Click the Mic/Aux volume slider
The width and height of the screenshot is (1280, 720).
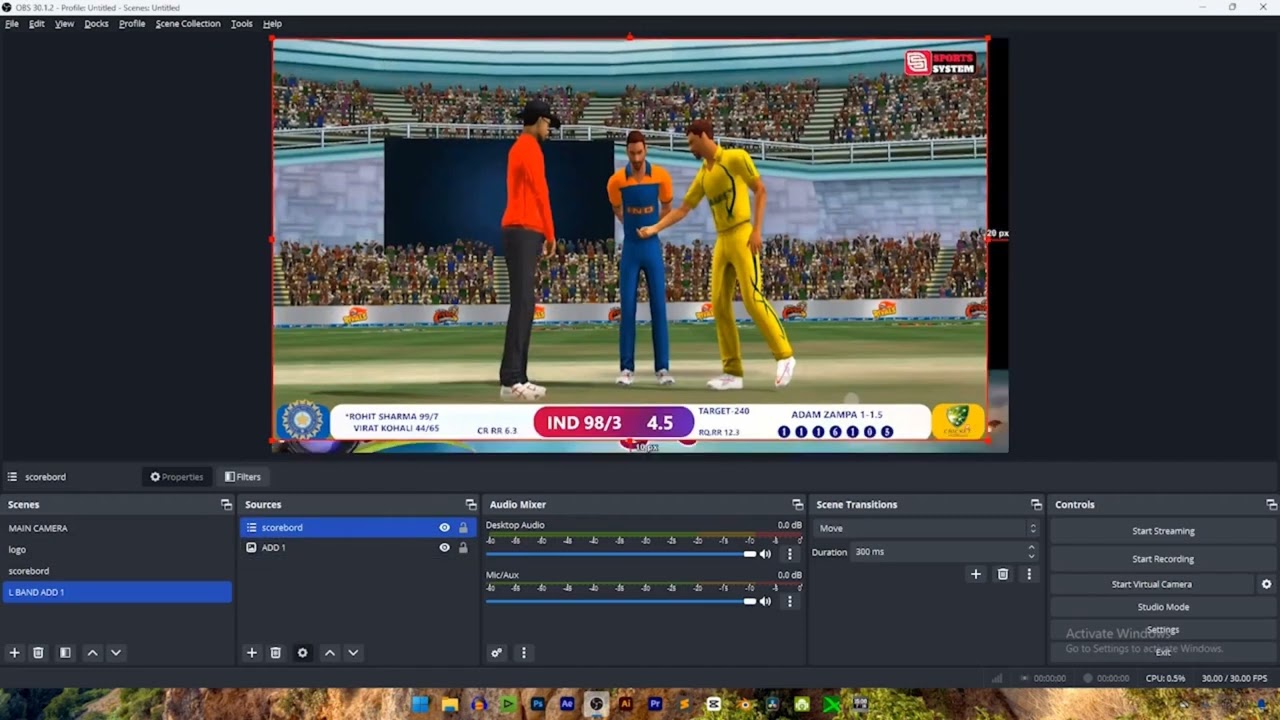click(621, 601)
